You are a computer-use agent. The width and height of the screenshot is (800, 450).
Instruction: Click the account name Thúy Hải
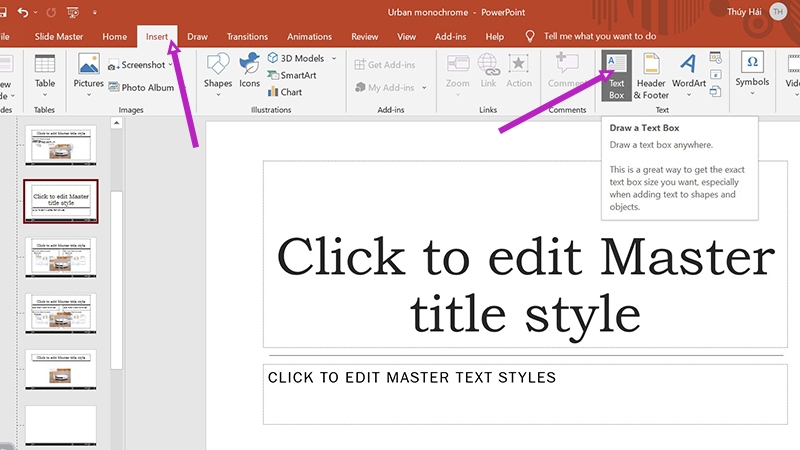click(x=744, y=12)
